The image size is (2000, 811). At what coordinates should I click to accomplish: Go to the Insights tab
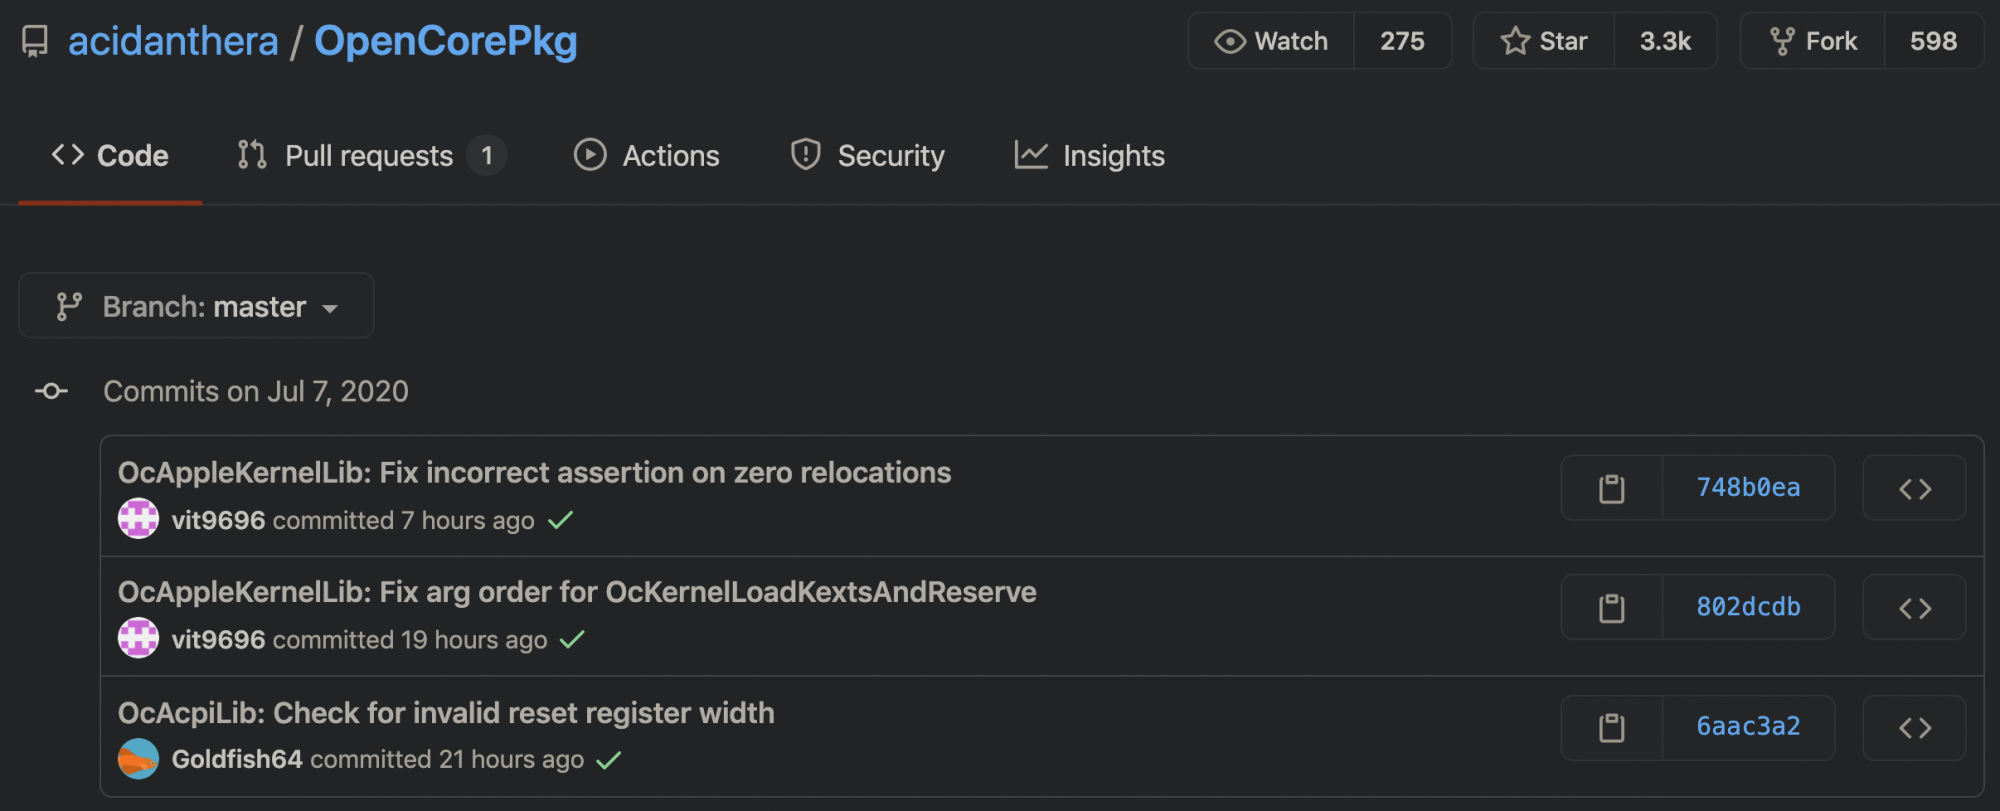(x=1090, y=156)
